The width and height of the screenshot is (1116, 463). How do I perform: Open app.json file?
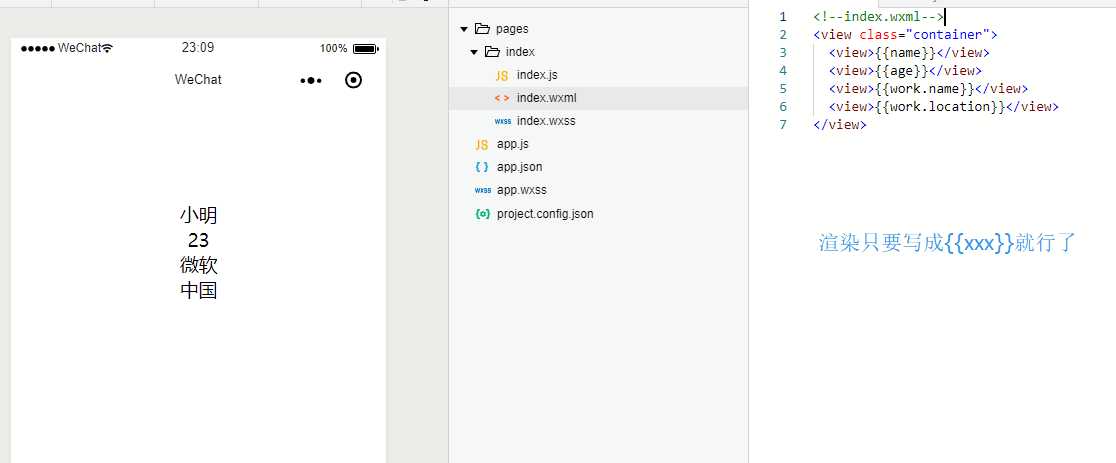click(519, 167)
